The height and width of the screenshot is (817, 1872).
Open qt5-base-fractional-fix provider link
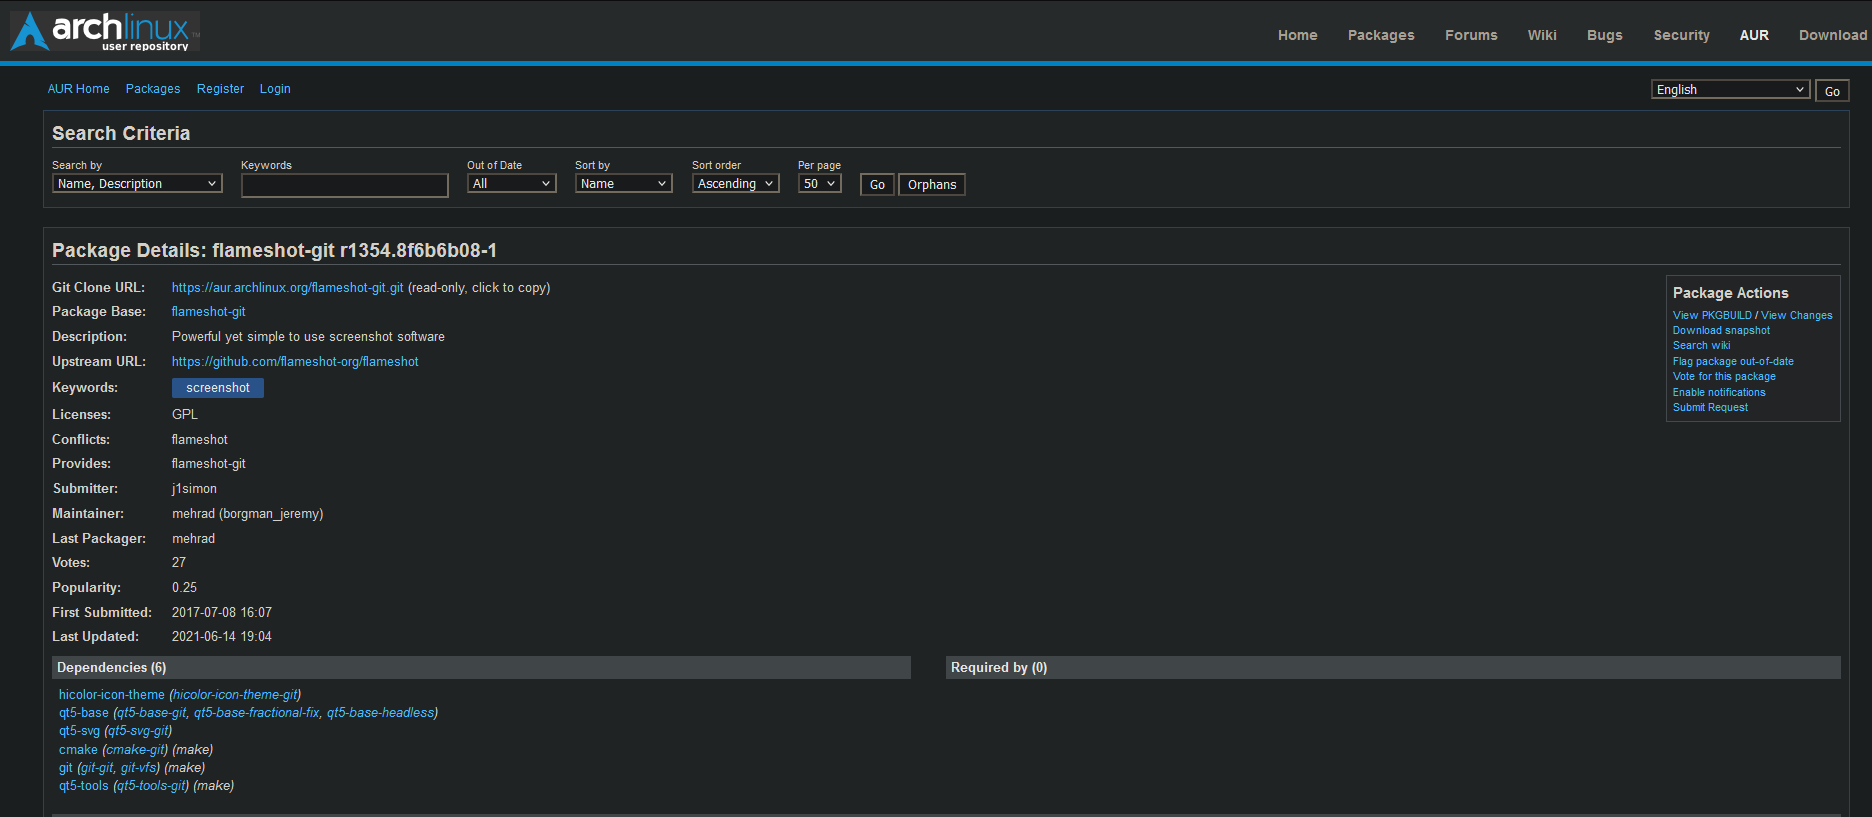257,713
